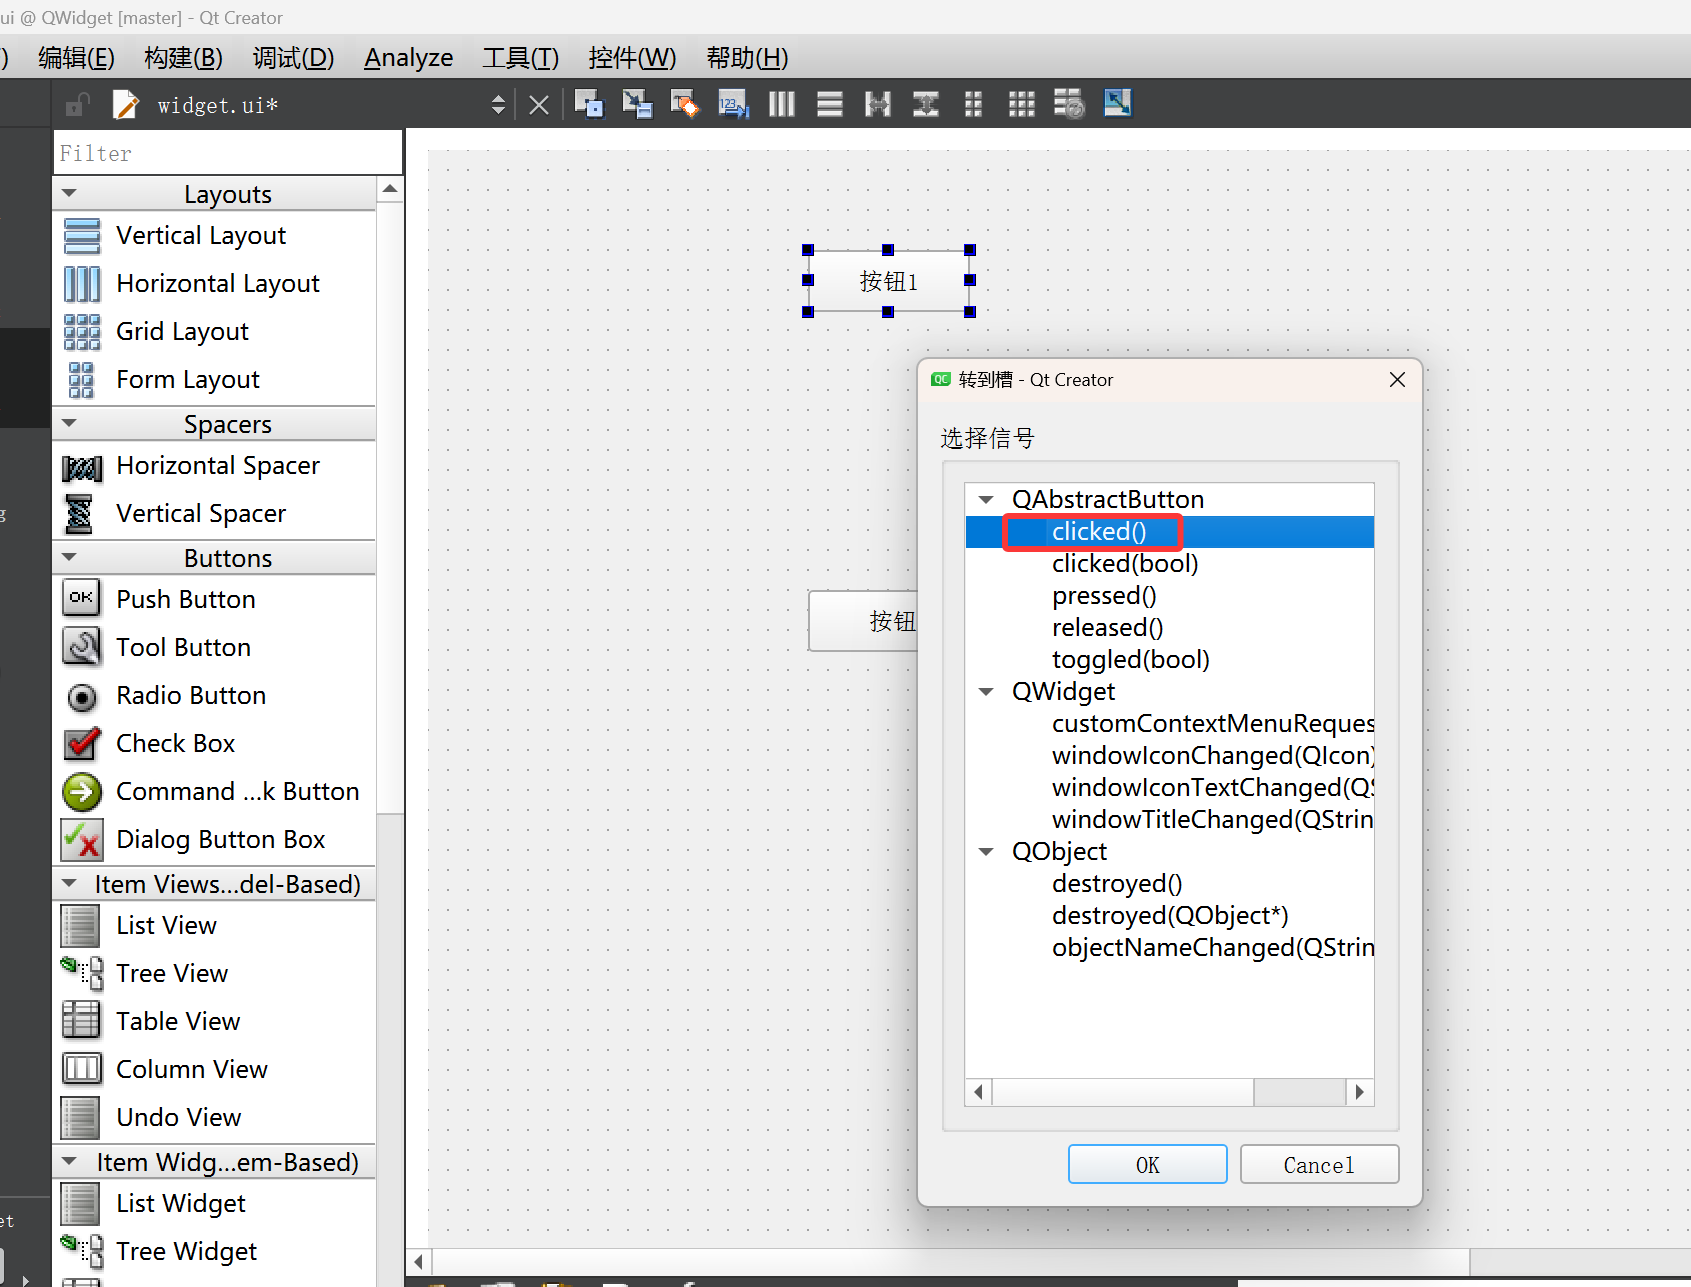The width and height of the screenshot is (1691, 1287).
Task: Select the Vertical Layout widget icon
Action: coord(82,236)
